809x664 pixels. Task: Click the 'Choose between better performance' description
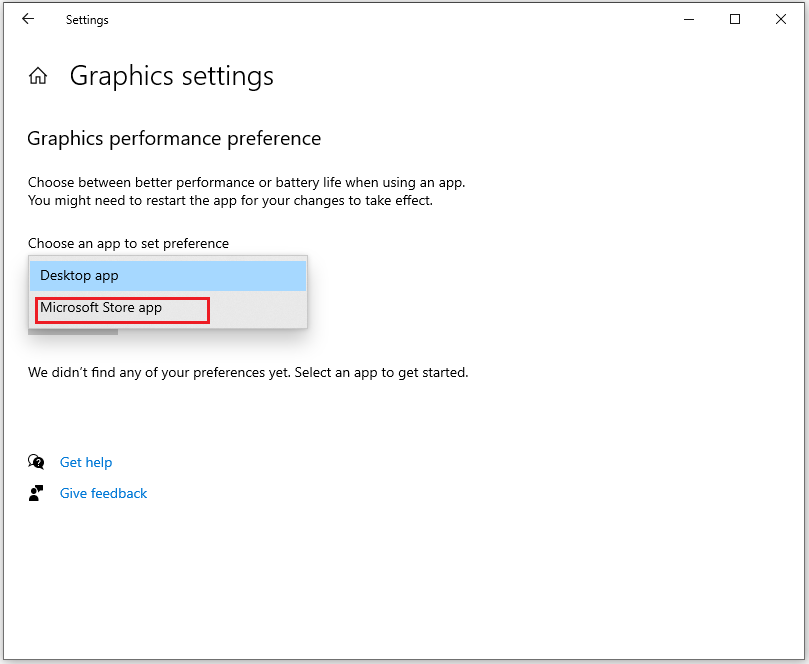246,183
